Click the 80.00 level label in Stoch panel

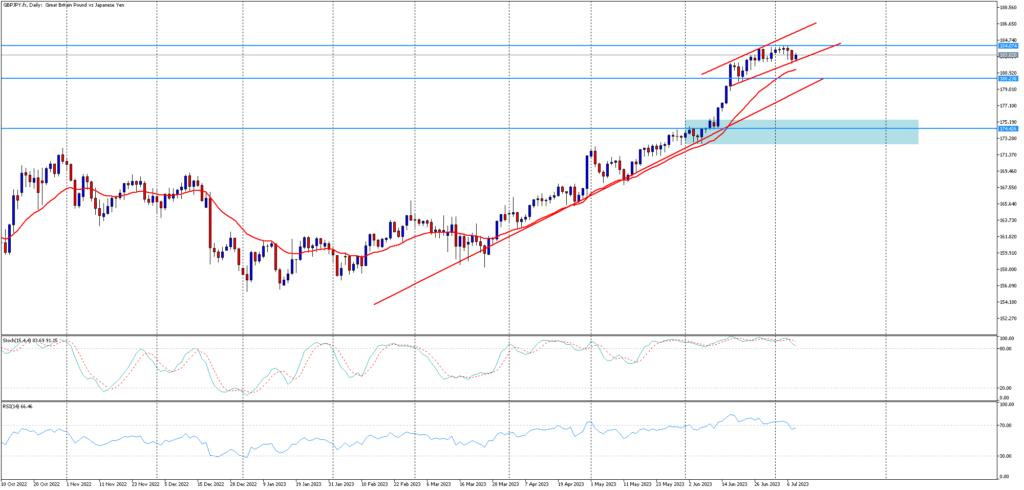[x=1005, y=349]
